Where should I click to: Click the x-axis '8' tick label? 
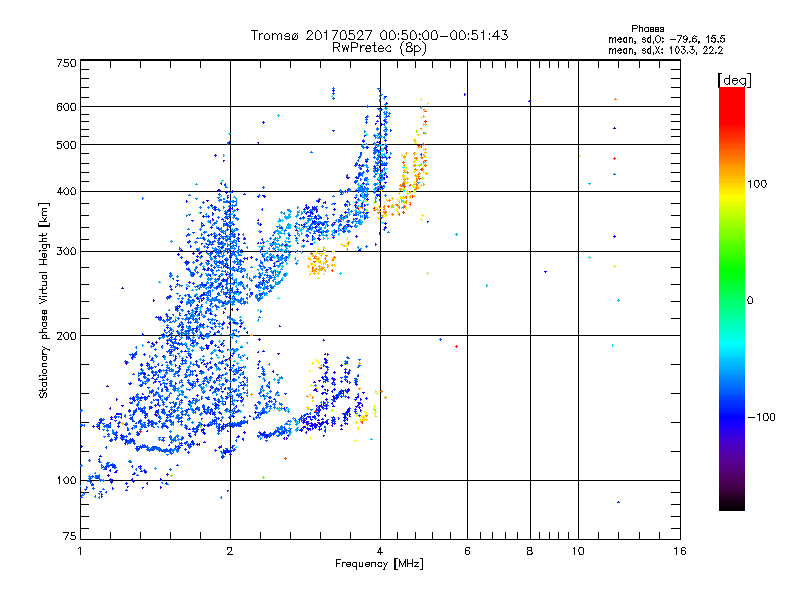tap(530, 551)
